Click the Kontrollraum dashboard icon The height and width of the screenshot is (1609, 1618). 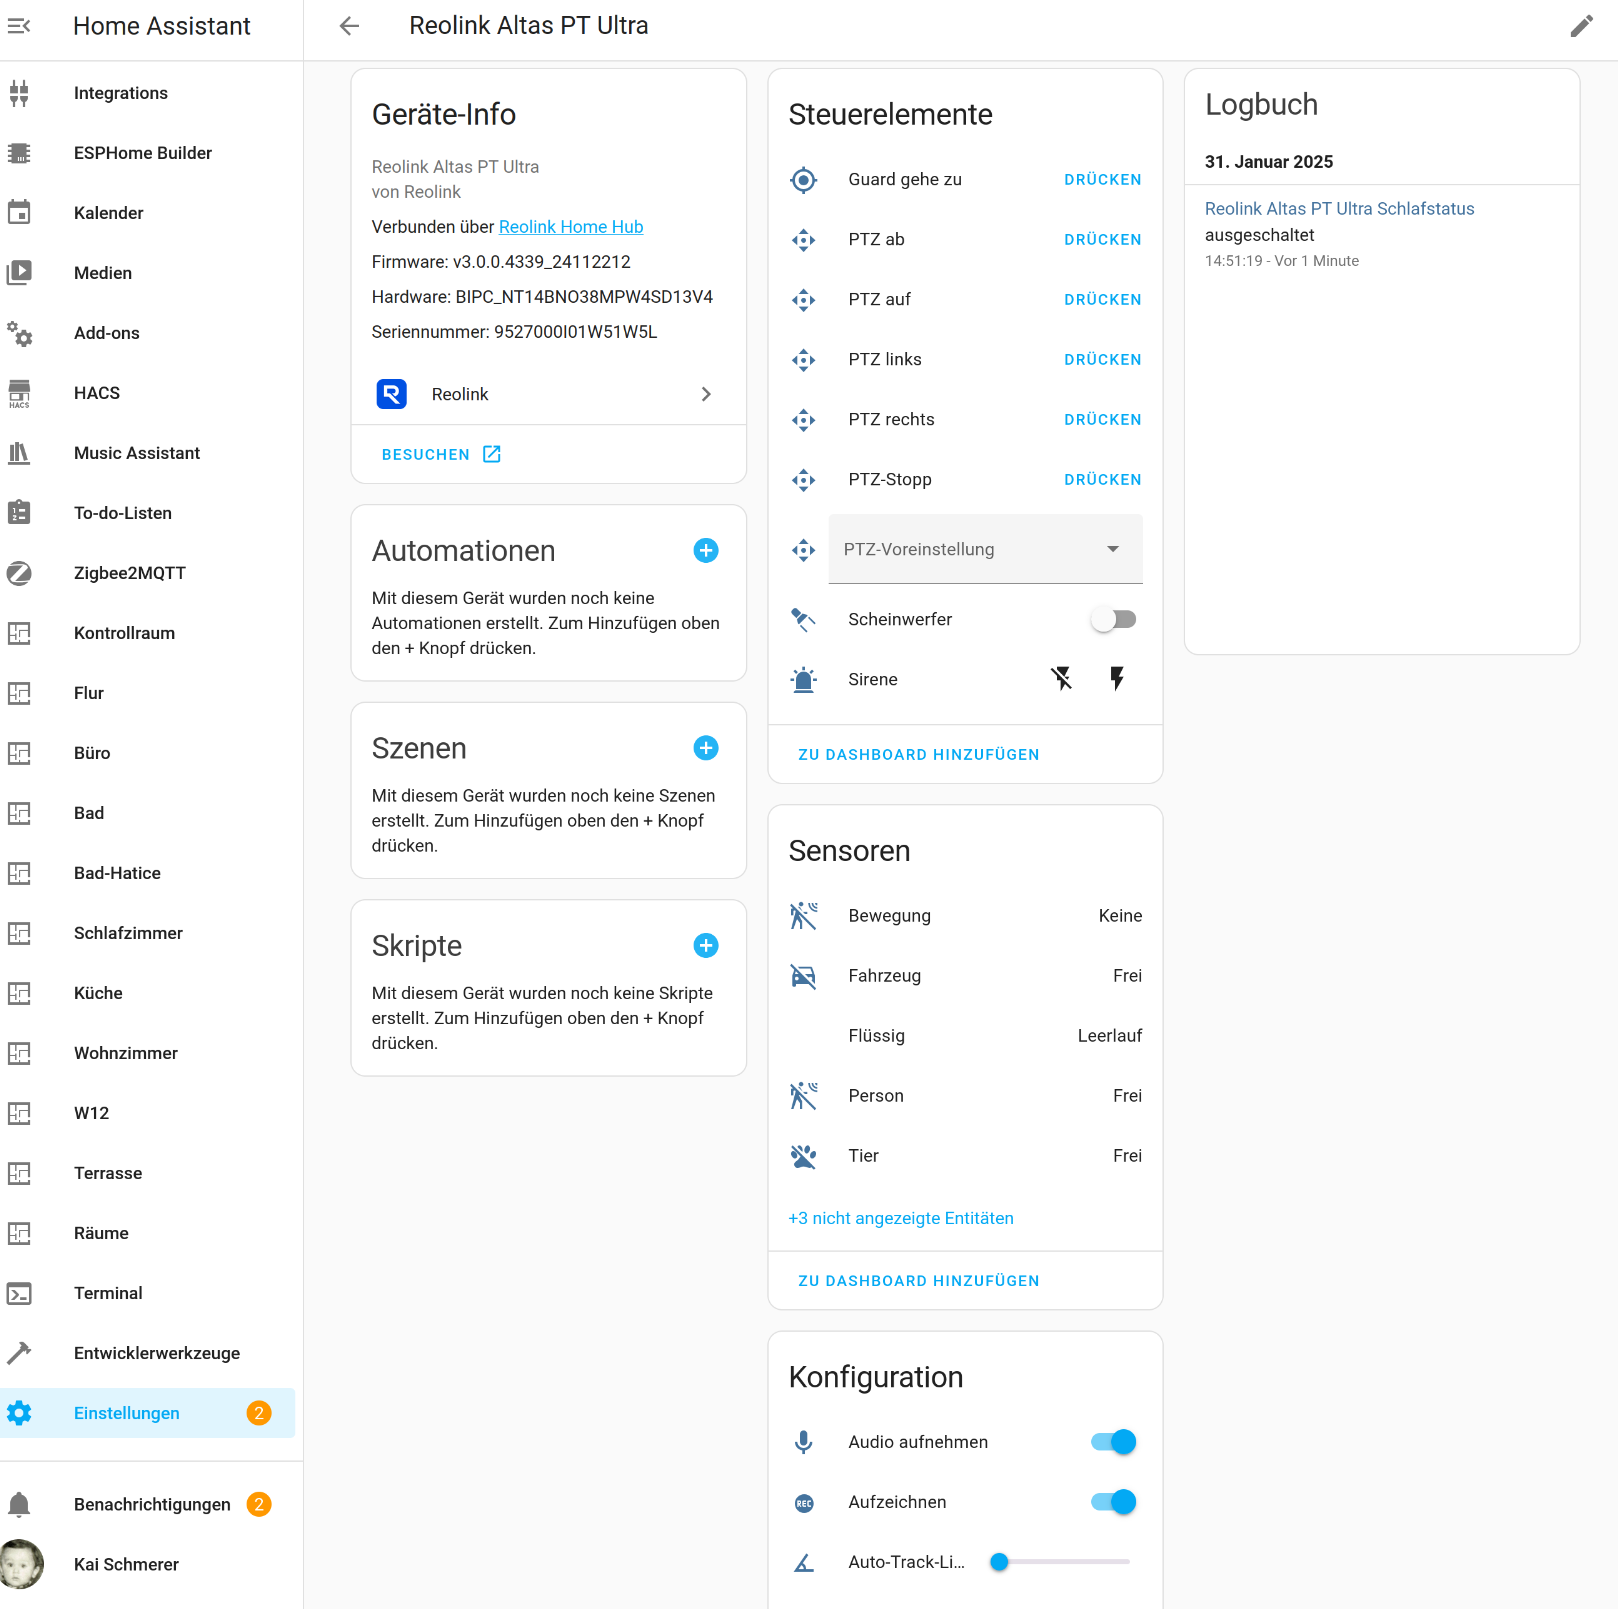coord(19,633)
